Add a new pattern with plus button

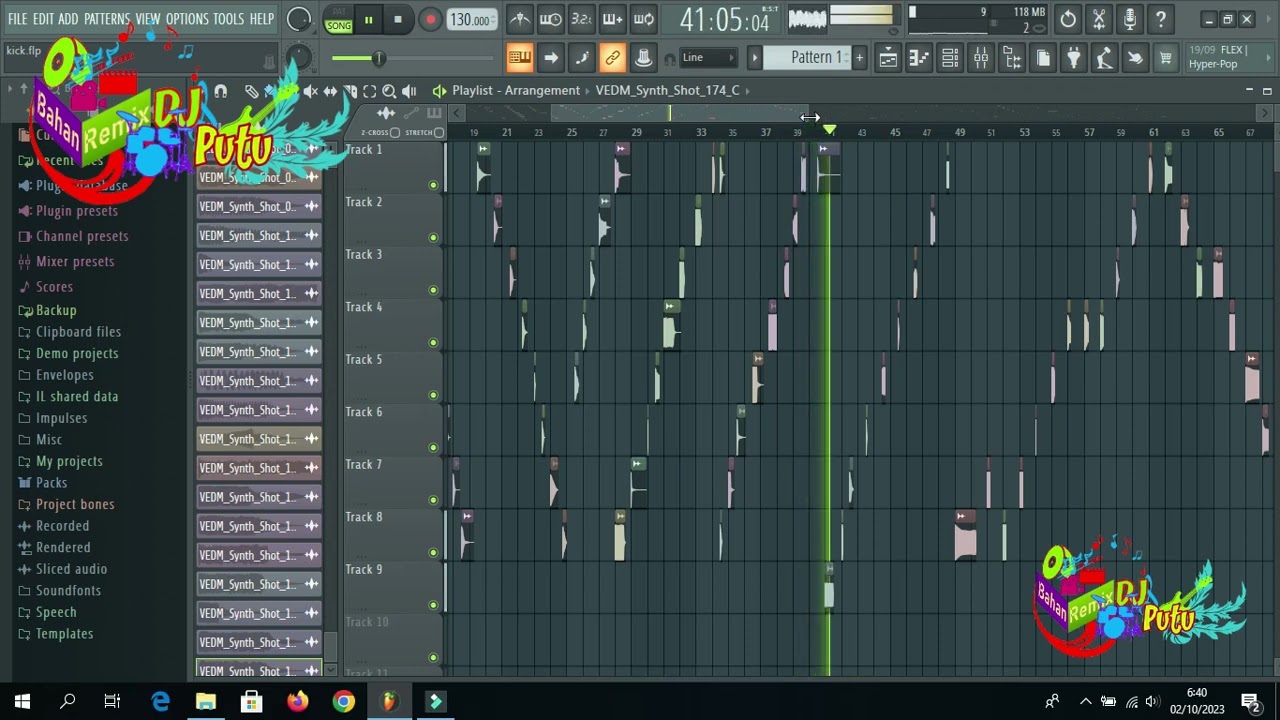tap(859, 58)
